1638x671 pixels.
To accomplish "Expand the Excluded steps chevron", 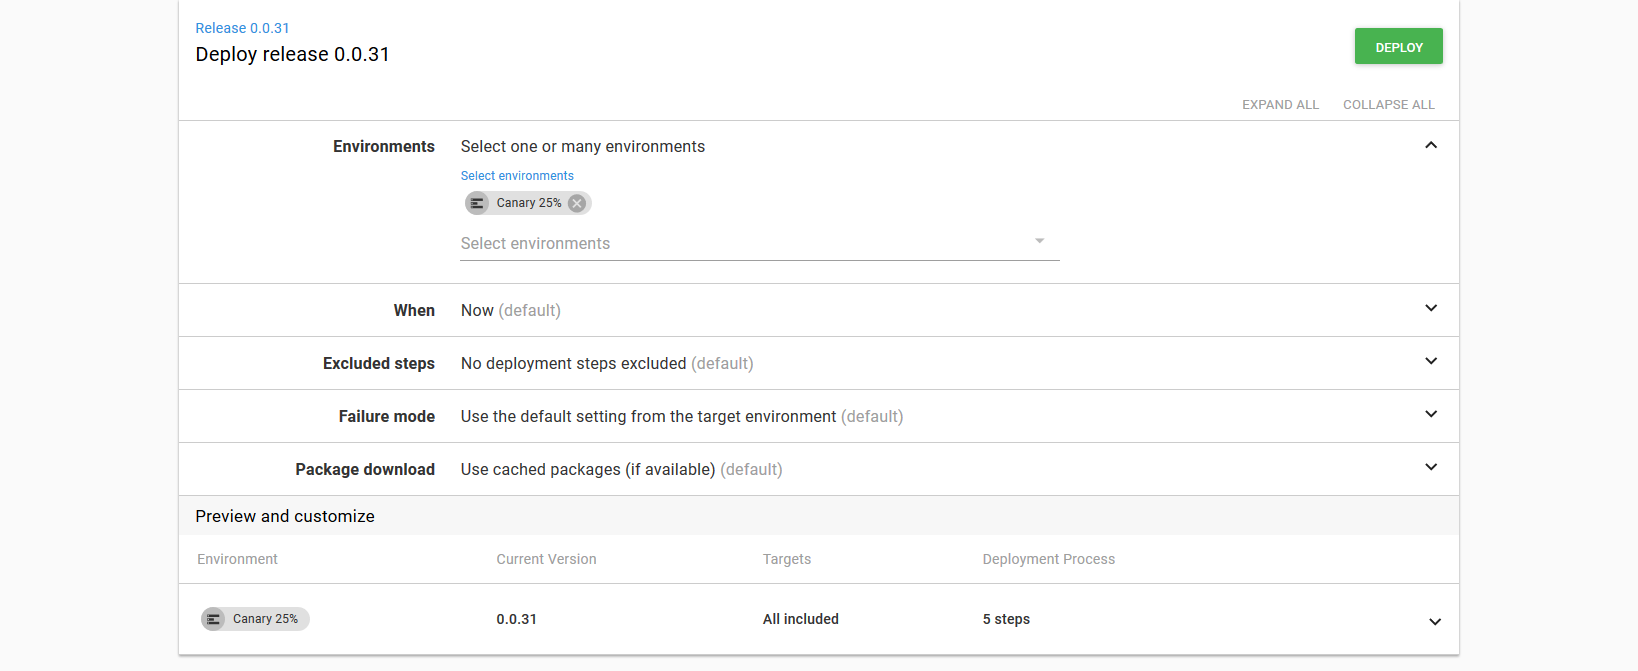I will [1430, 362].
